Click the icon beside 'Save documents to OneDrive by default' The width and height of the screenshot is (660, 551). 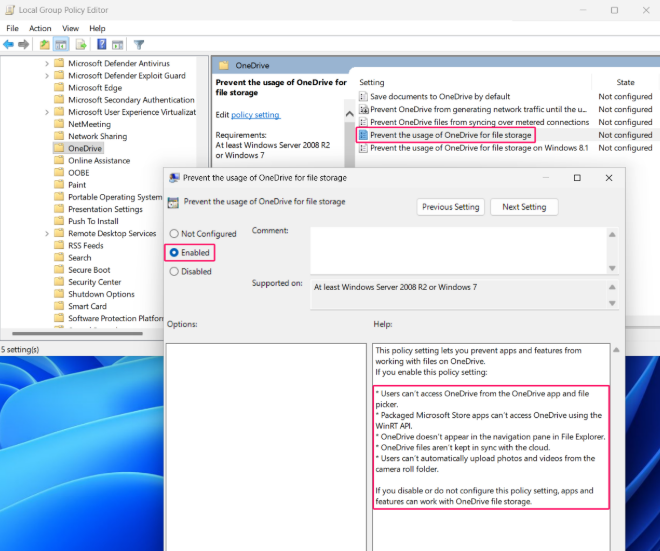363,96
